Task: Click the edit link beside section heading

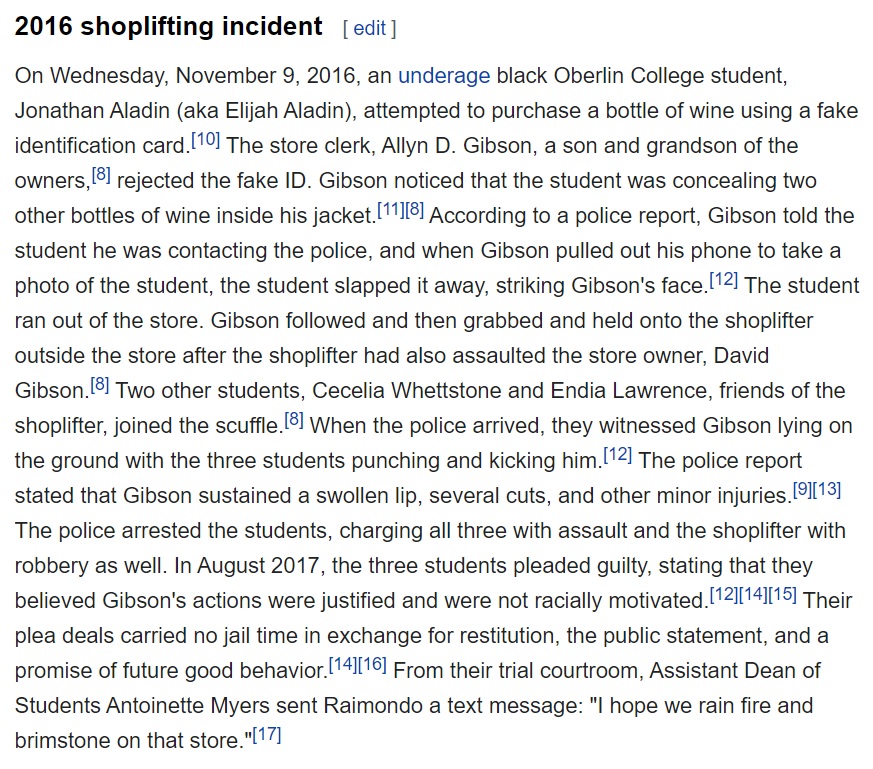Action: (370, 28)
